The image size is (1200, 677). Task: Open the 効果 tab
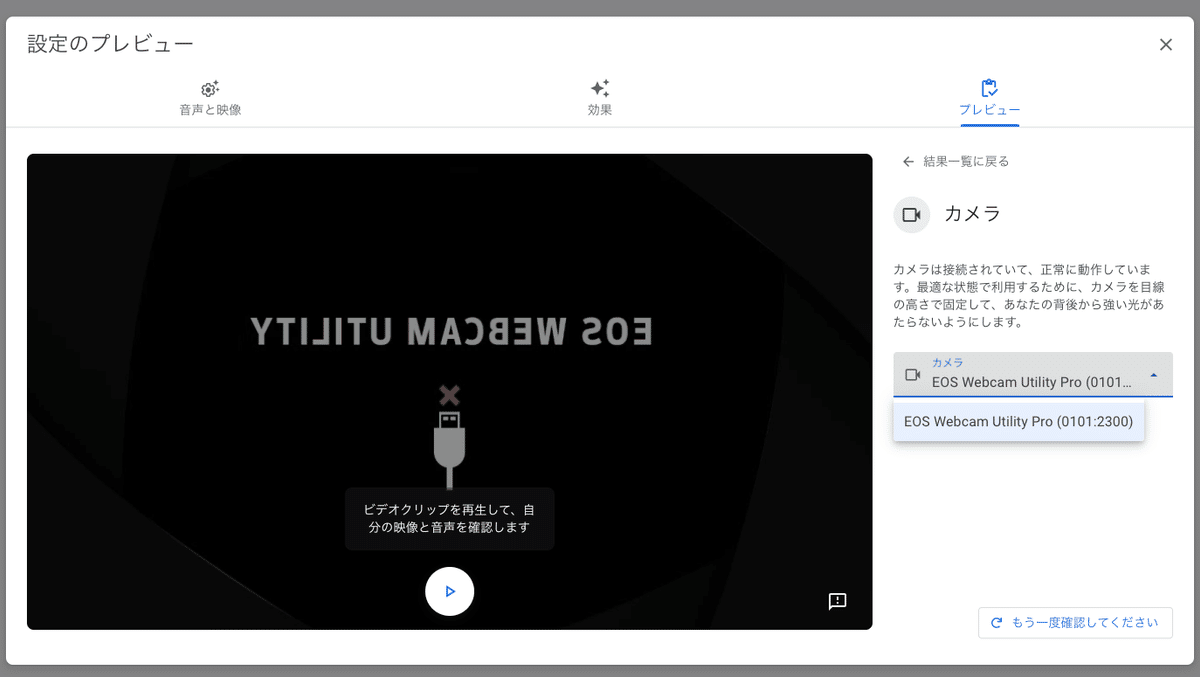pyautogui.click(x=600, y=99)
